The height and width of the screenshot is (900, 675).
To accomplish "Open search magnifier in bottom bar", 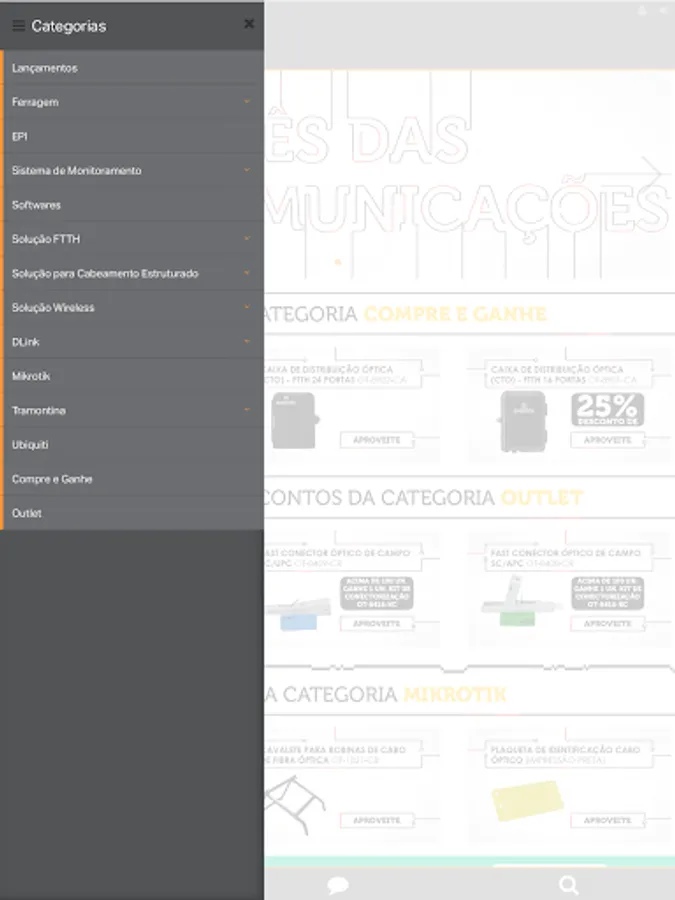I will (568, 885).
